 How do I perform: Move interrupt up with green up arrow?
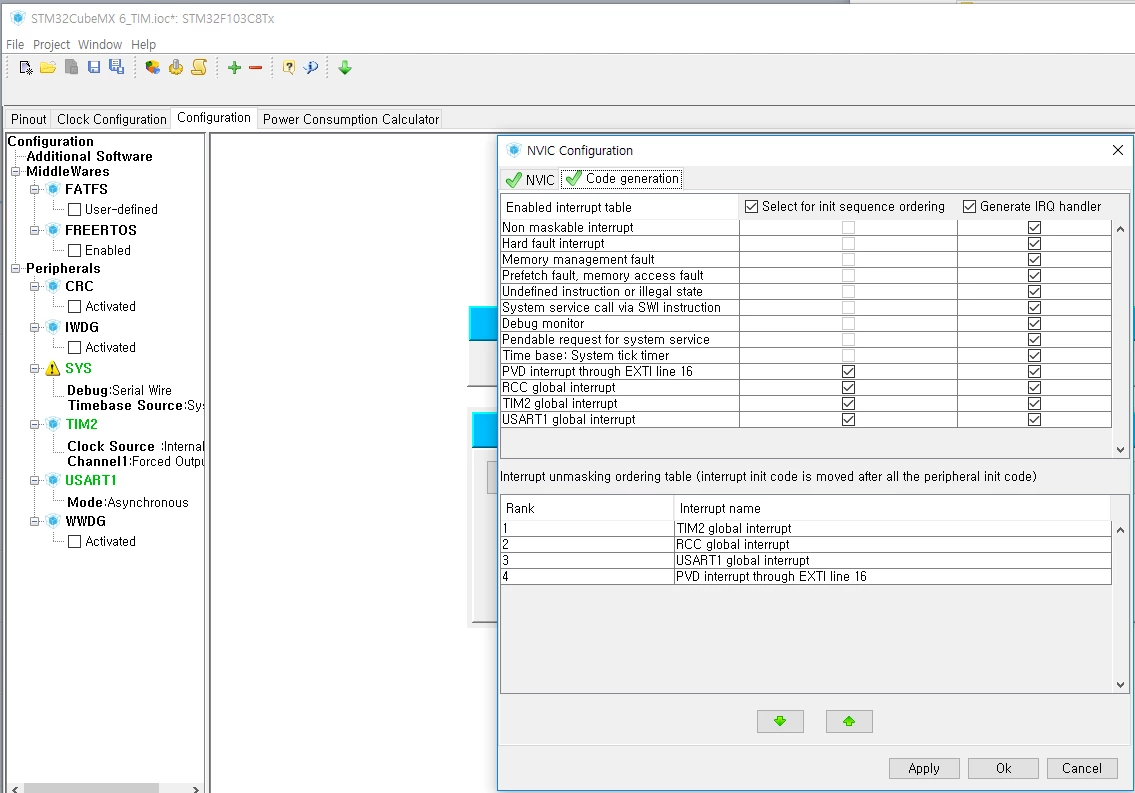[x=849, y=721]
